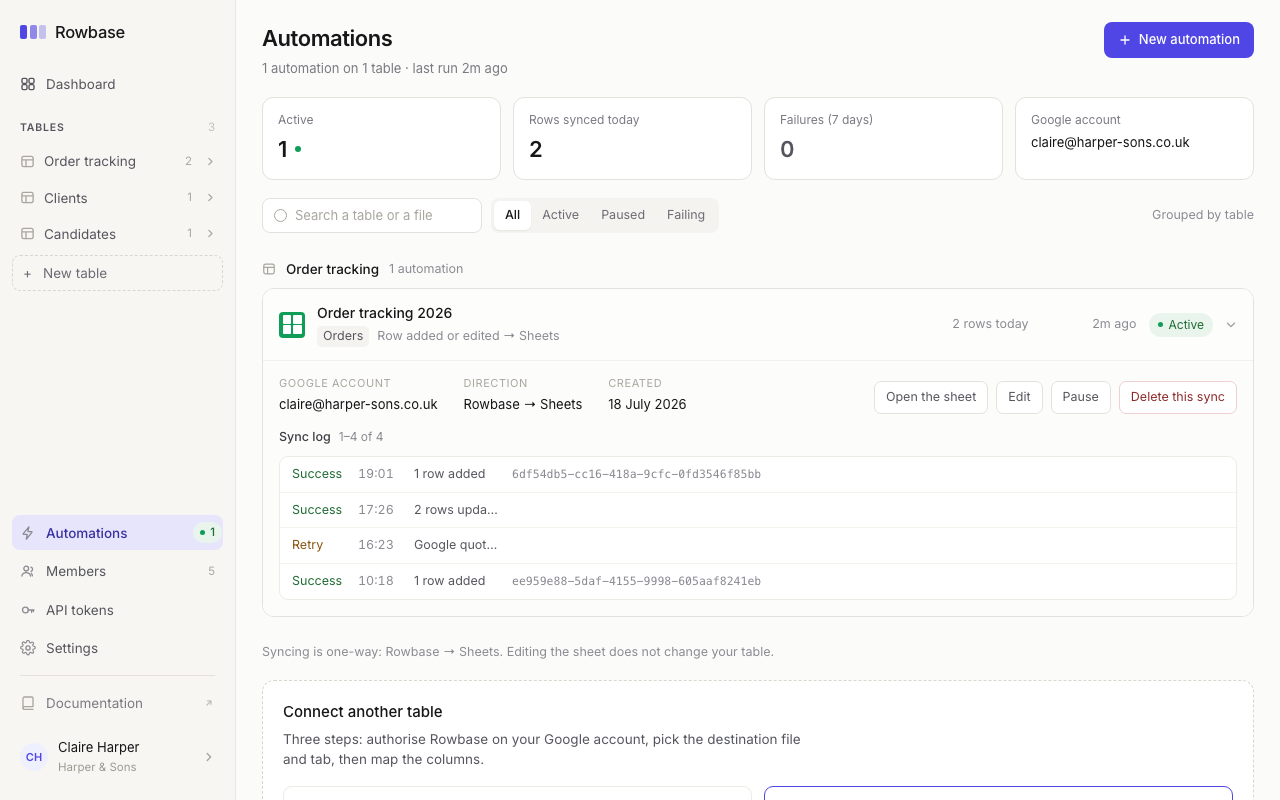
Task: Go to Members in the sidebar
Action: (117, 571)
